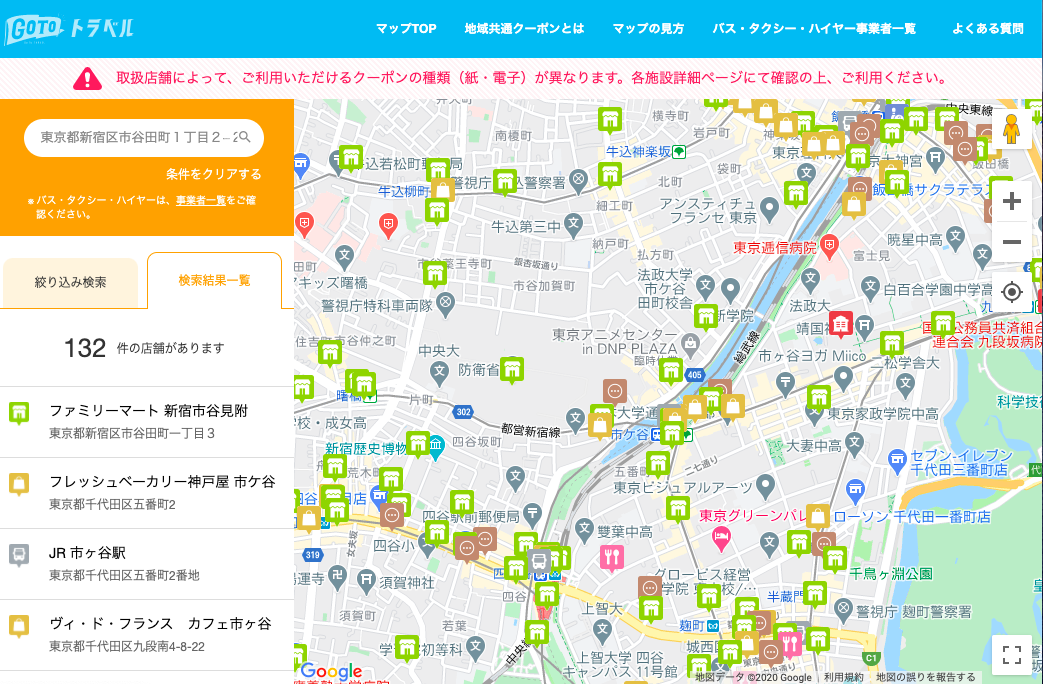
Task: Click the magnifier search icon
Action: coord(244,137)
